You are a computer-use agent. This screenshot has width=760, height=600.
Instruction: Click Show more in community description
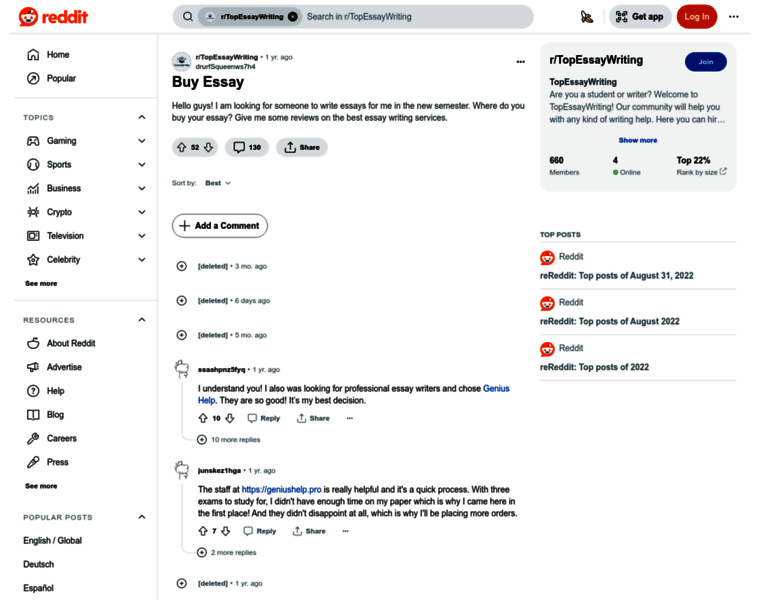tap(638, 140)
